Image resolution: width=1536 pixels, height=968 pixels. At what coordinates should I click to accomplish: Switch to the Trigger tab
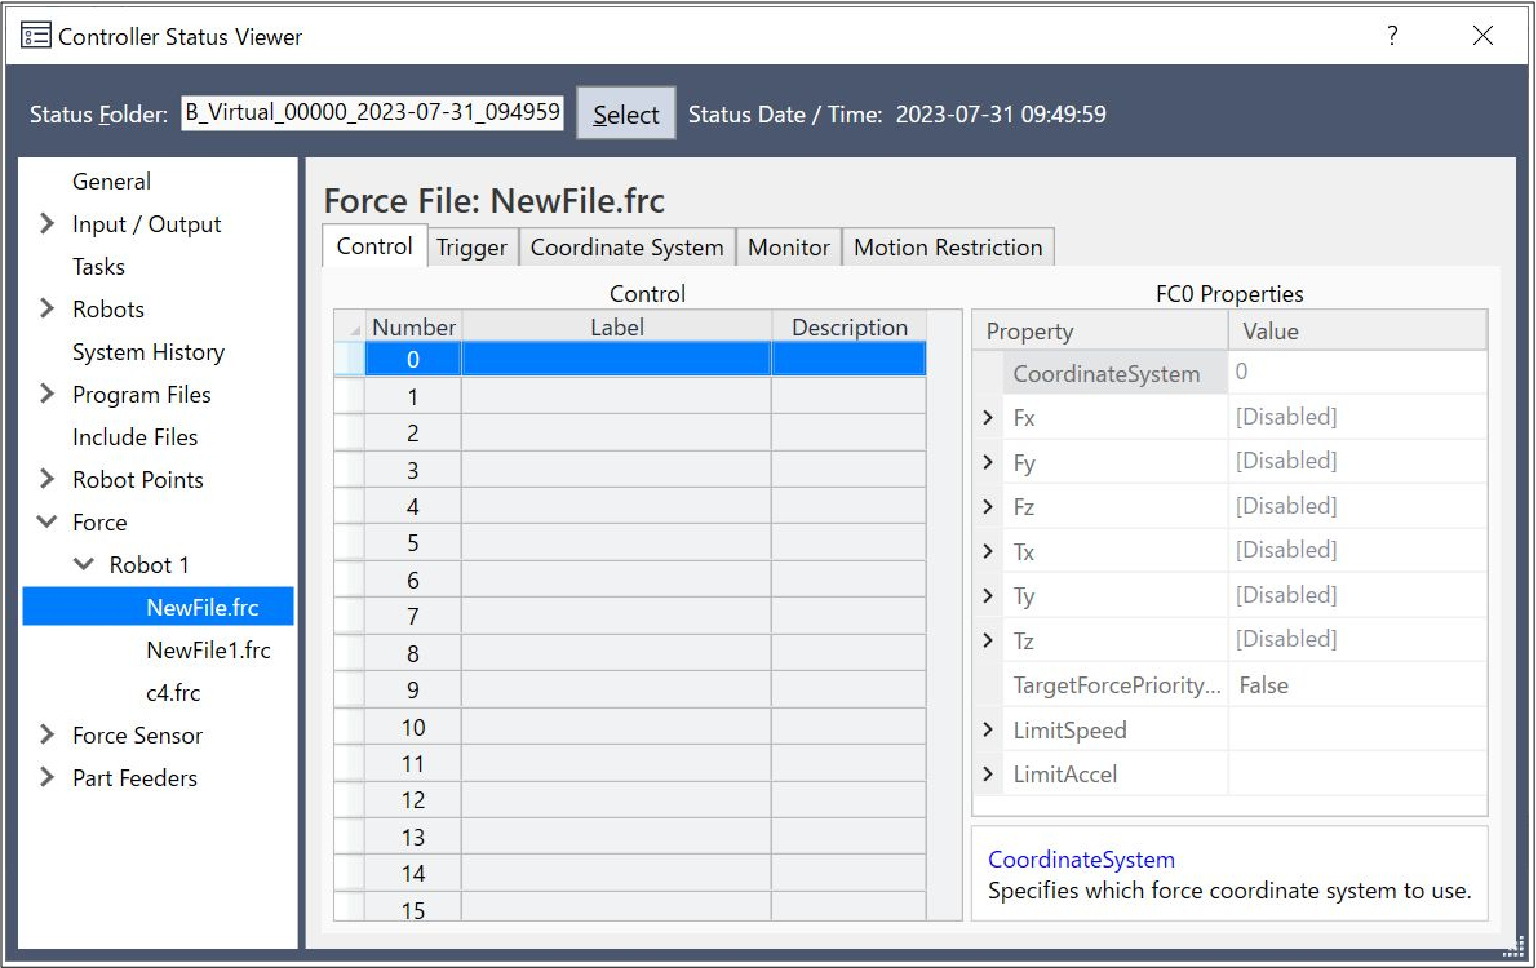click(x=471, y=248)
